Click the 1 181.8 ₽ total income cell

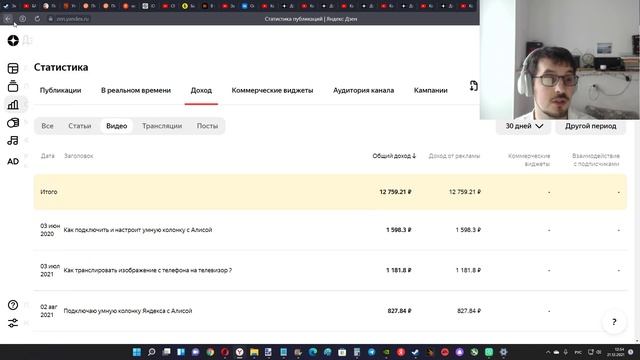coord(398,270)
